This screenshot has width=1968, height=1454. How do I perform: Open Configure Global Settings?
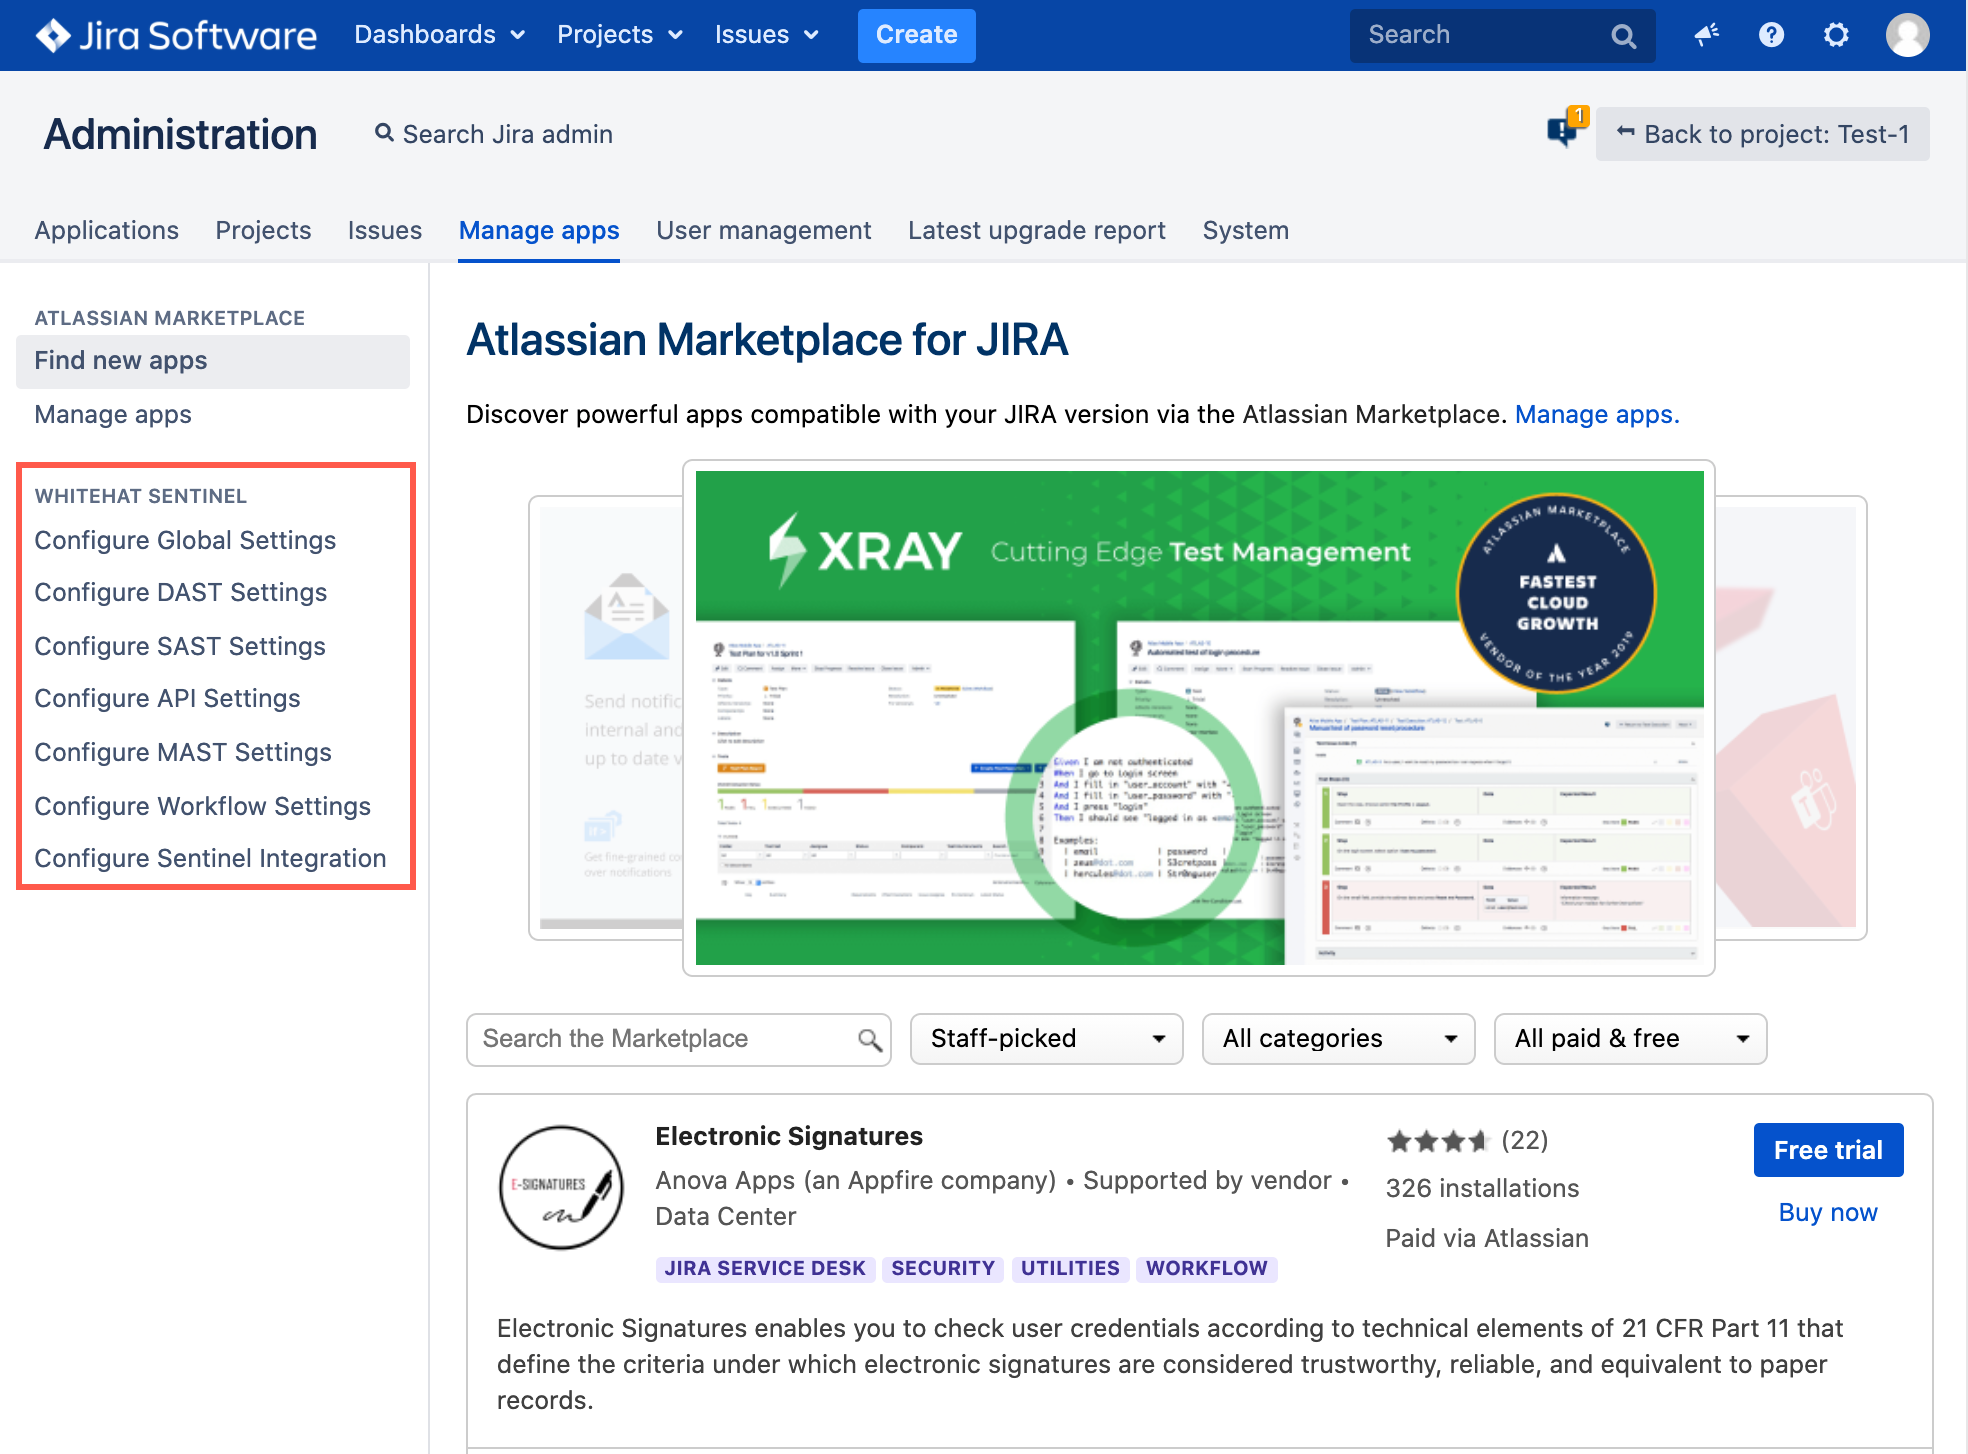[185, 540]
